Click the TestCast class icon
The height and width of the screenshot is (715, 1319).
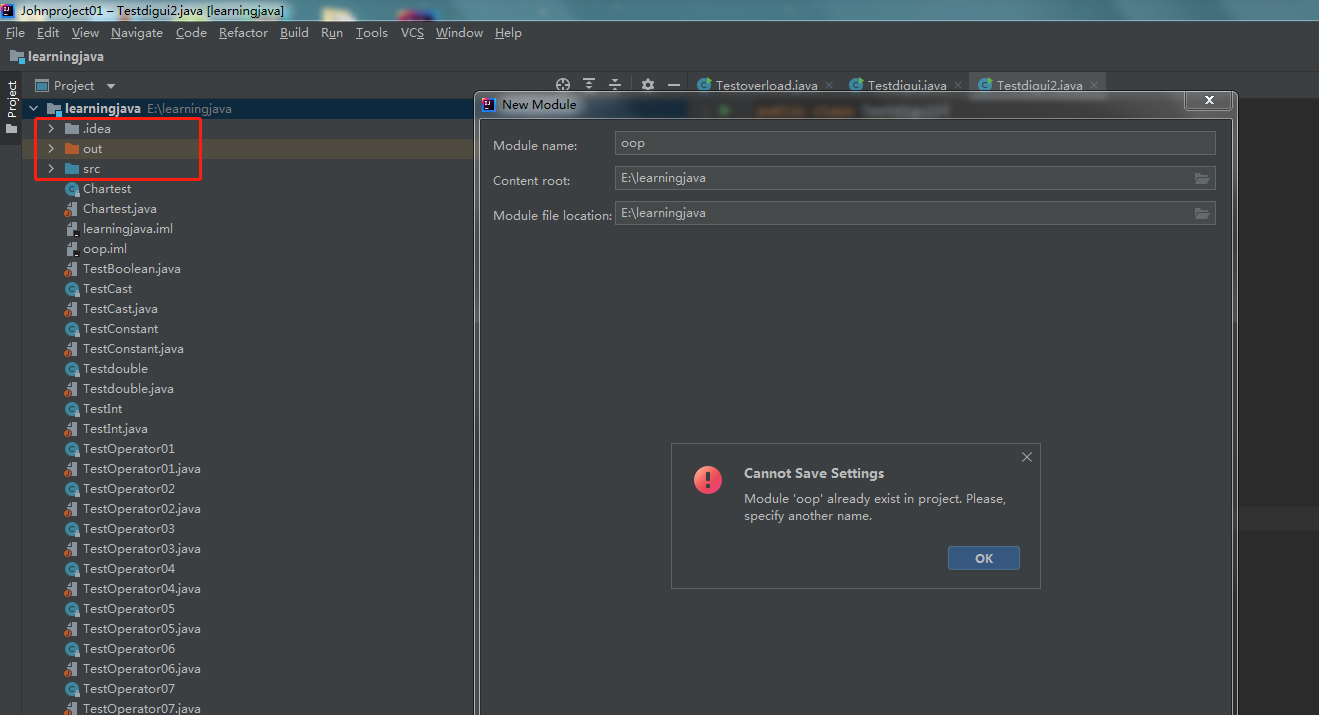(72, 289)
